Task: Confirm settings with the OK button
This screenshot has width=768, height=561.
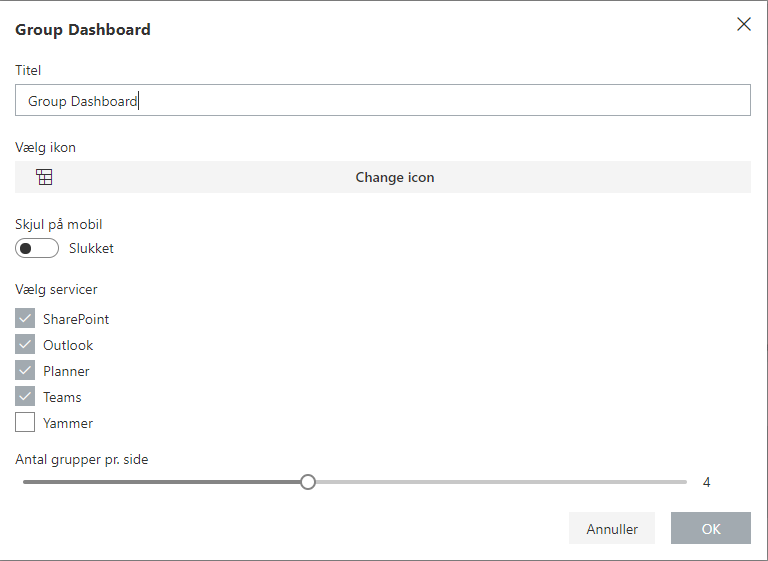Action: (711, 528)
